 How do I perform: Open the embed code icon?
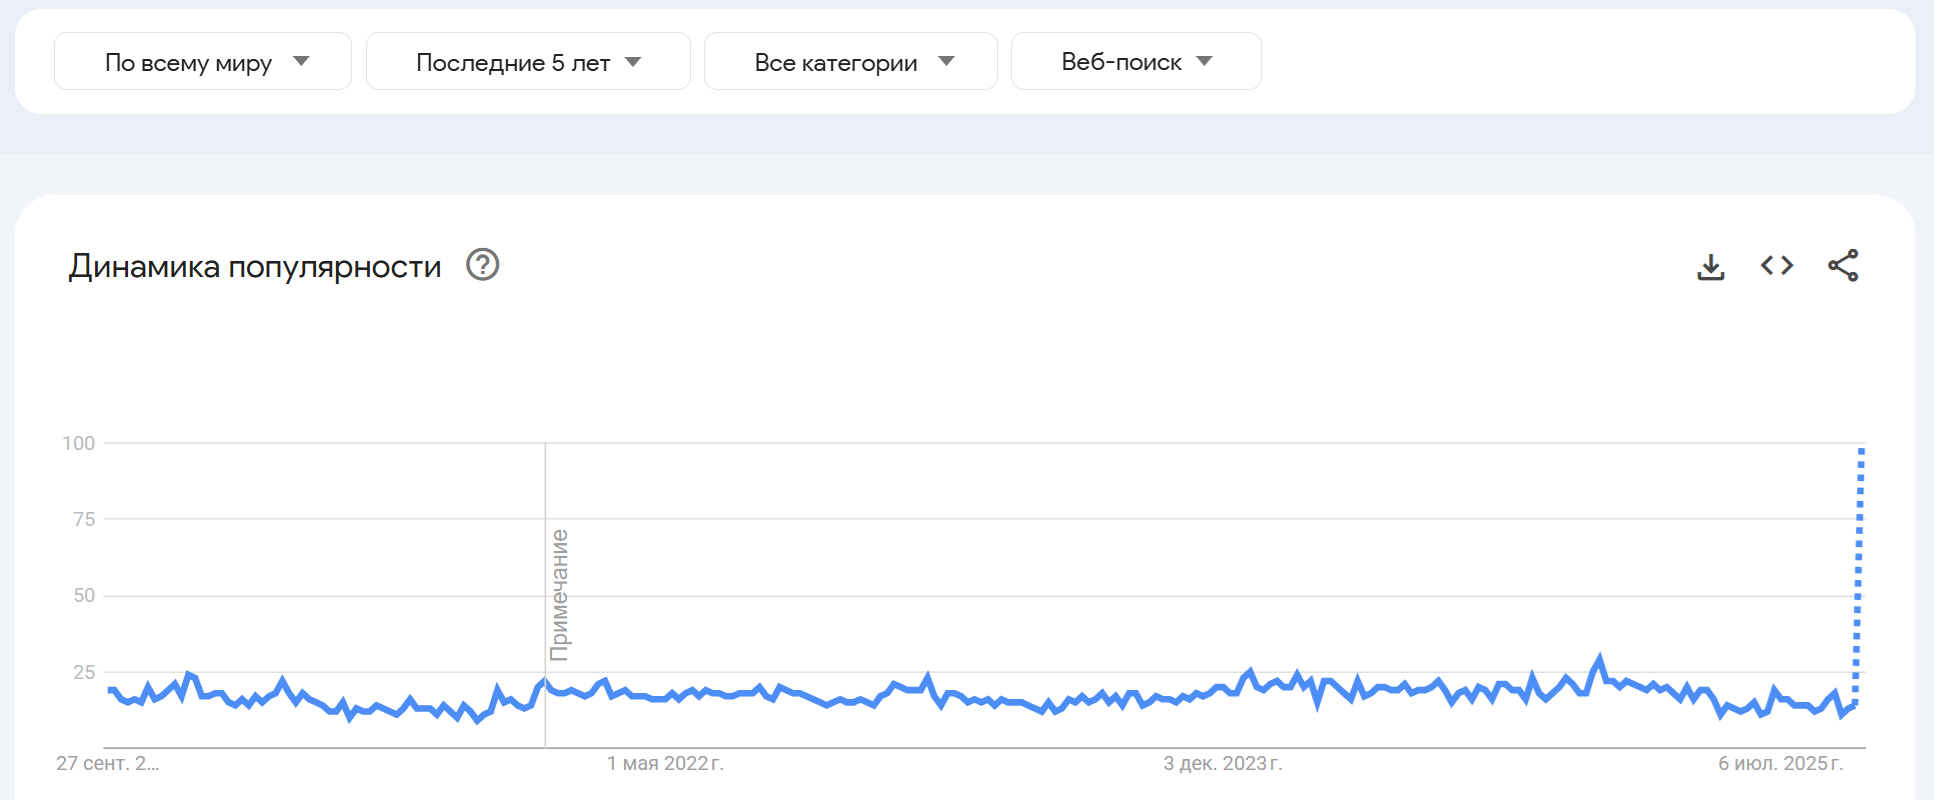pos(1777,266)
